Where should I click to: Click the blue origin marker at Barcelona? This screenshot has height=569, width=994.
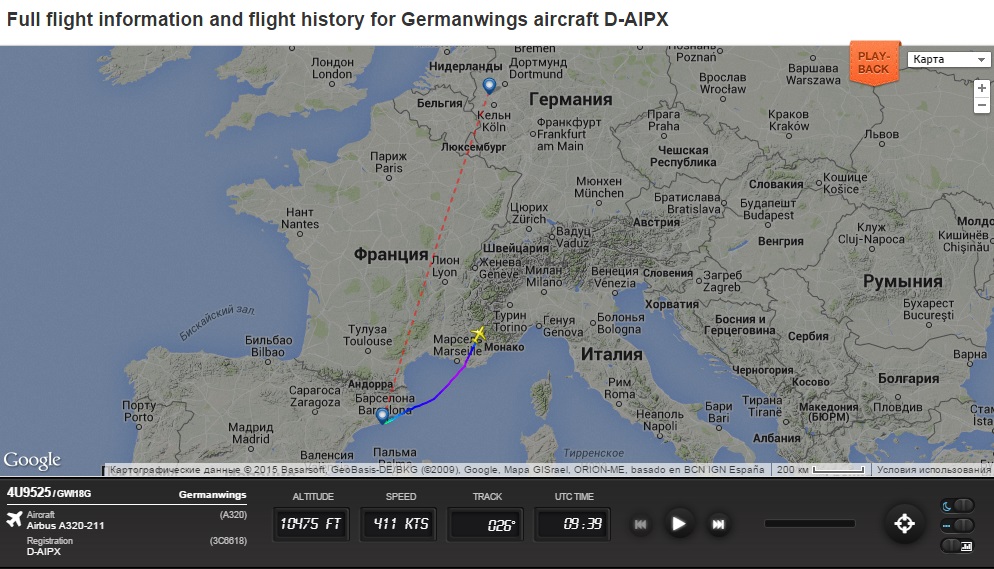382,416
